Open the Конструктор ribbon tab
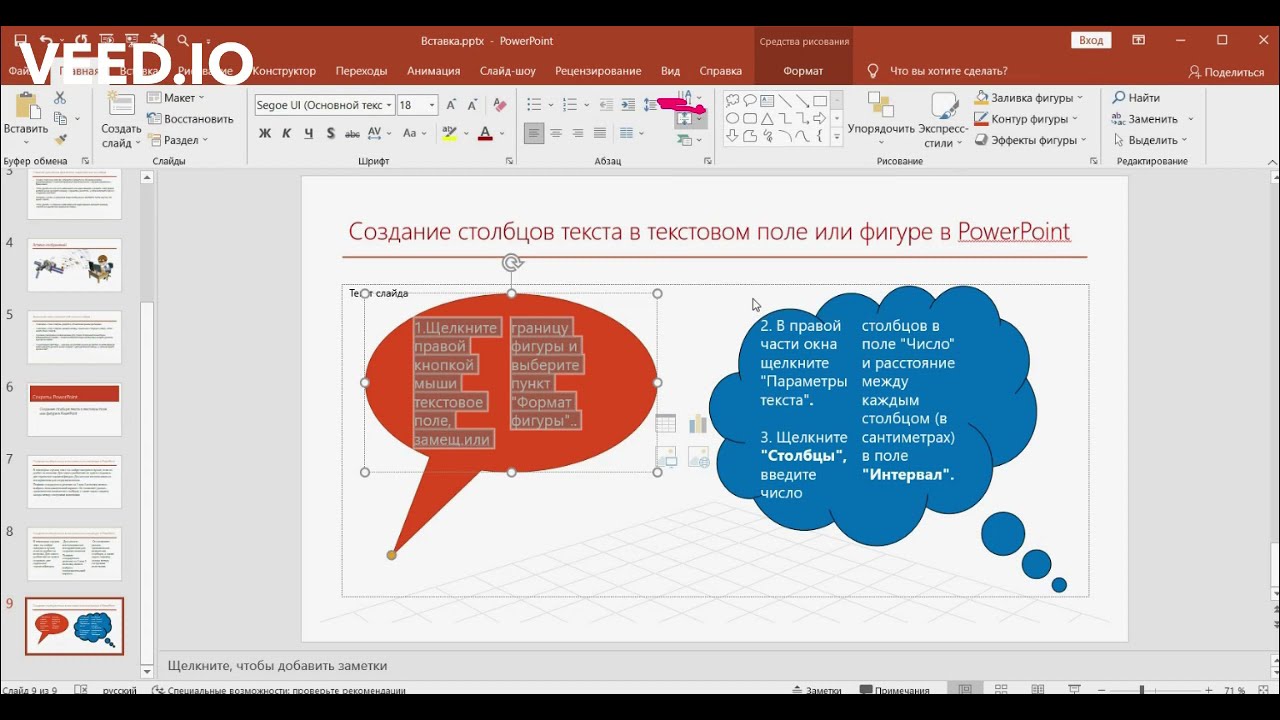Image resolution: width=1280 pixels, height=720 pixels. click(284, 71)
